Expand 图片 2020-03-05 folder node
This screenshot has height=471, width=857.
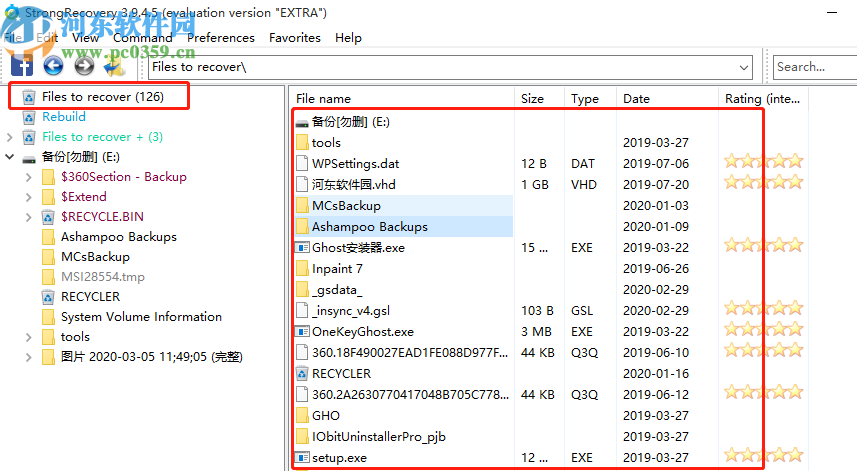point(28,357)
